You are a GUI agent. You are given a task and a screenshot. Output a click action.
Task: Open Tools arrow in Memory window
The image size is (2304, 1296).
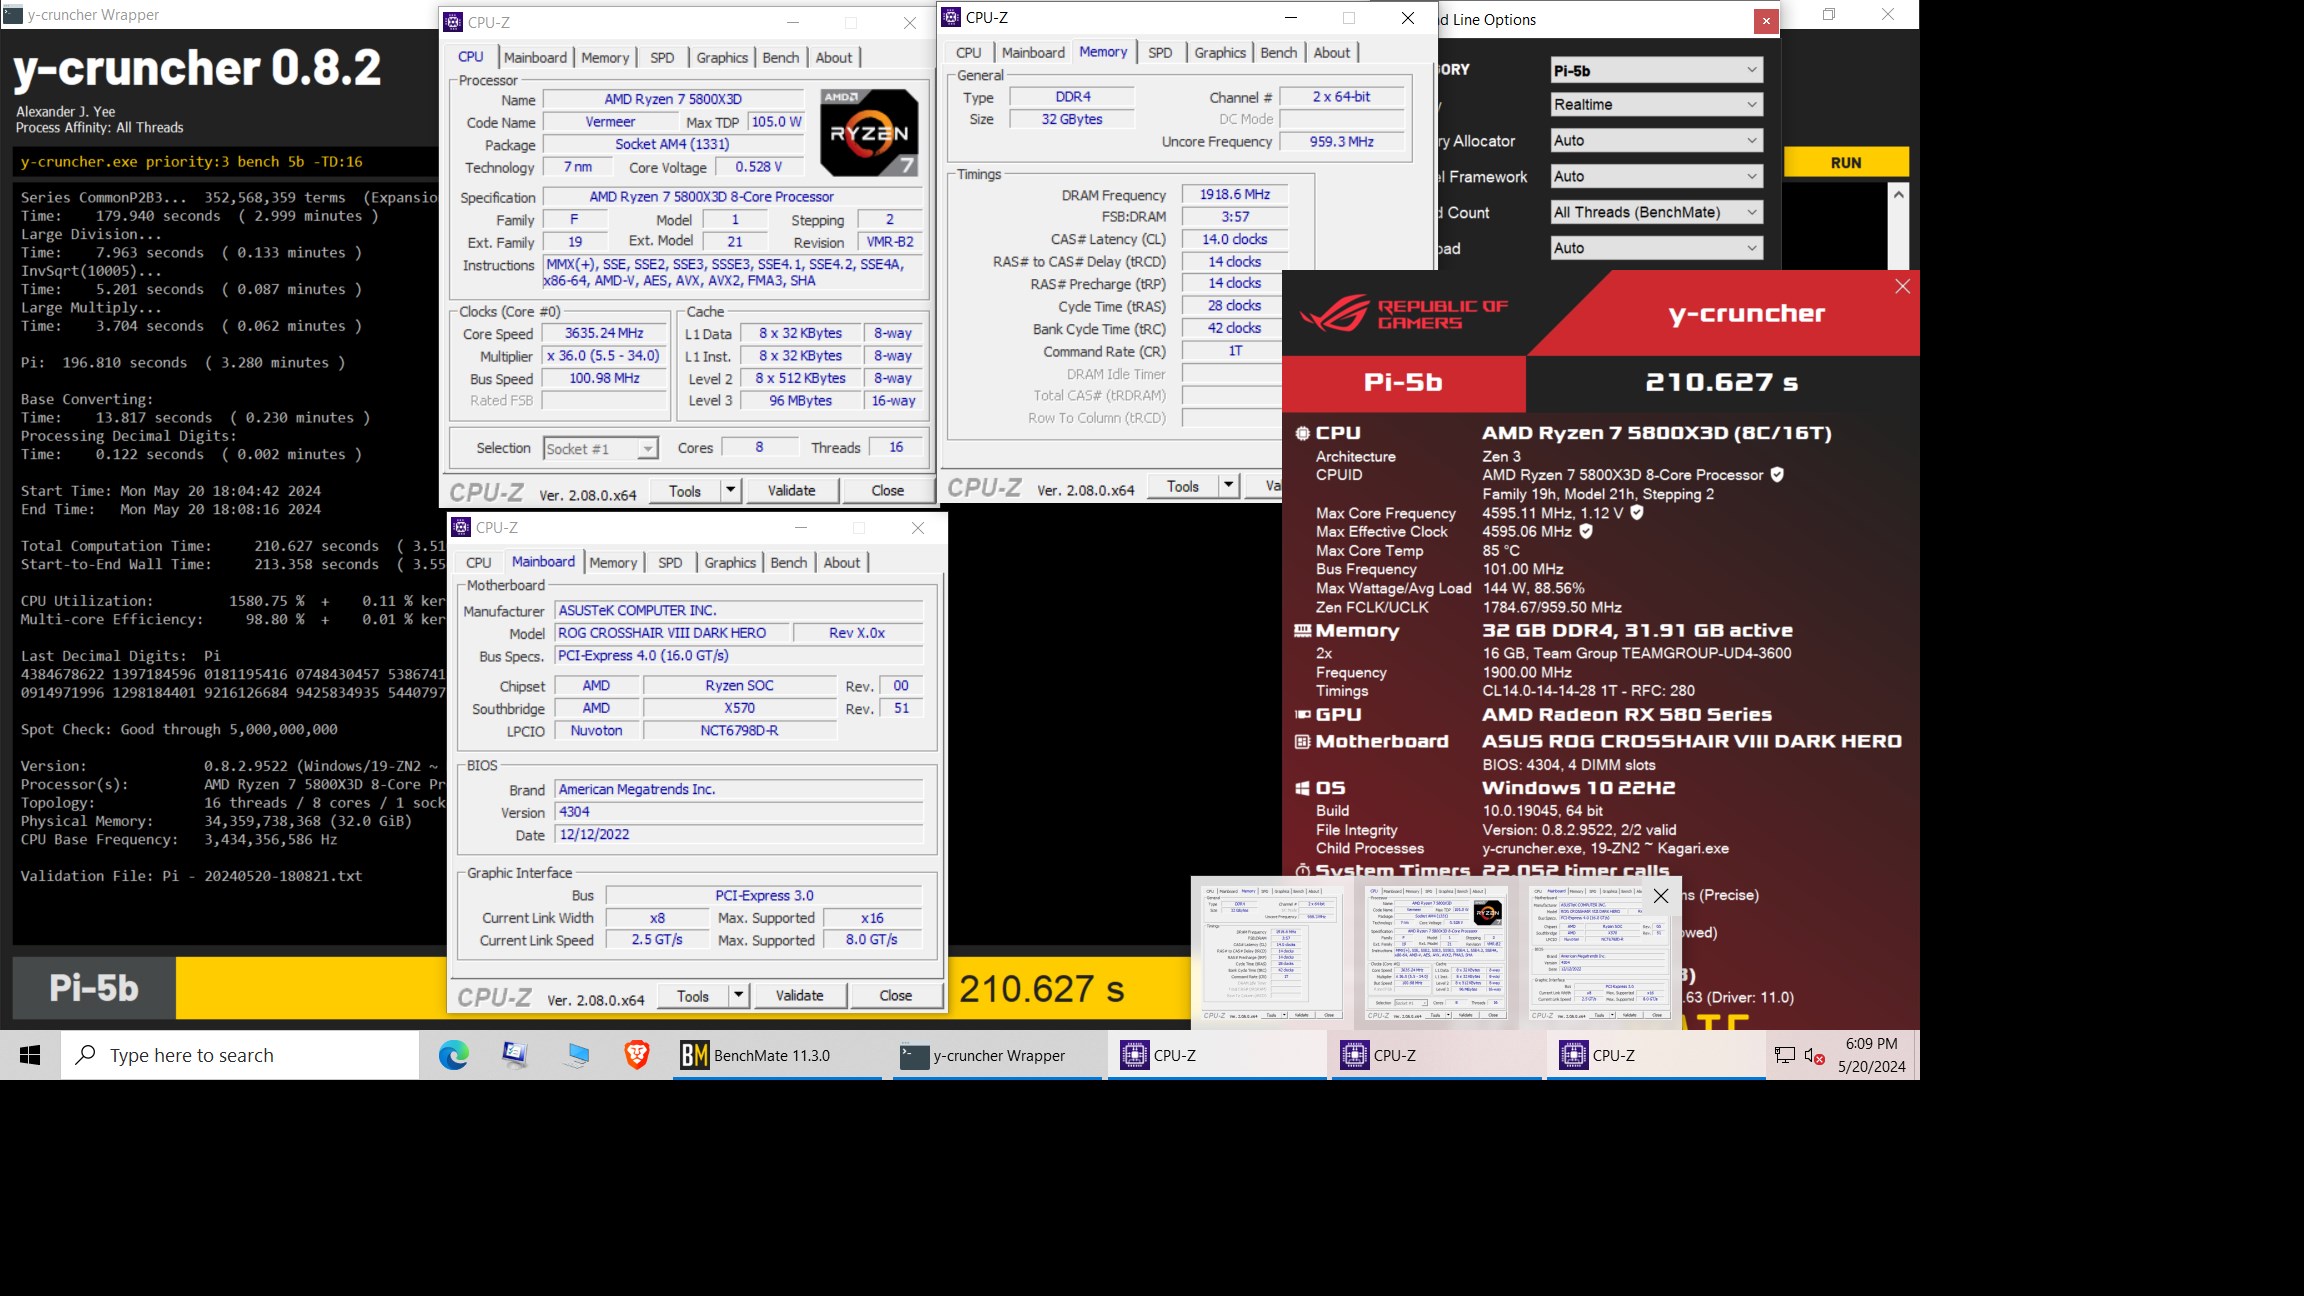pyautogui.click(x=1229, y=486)
